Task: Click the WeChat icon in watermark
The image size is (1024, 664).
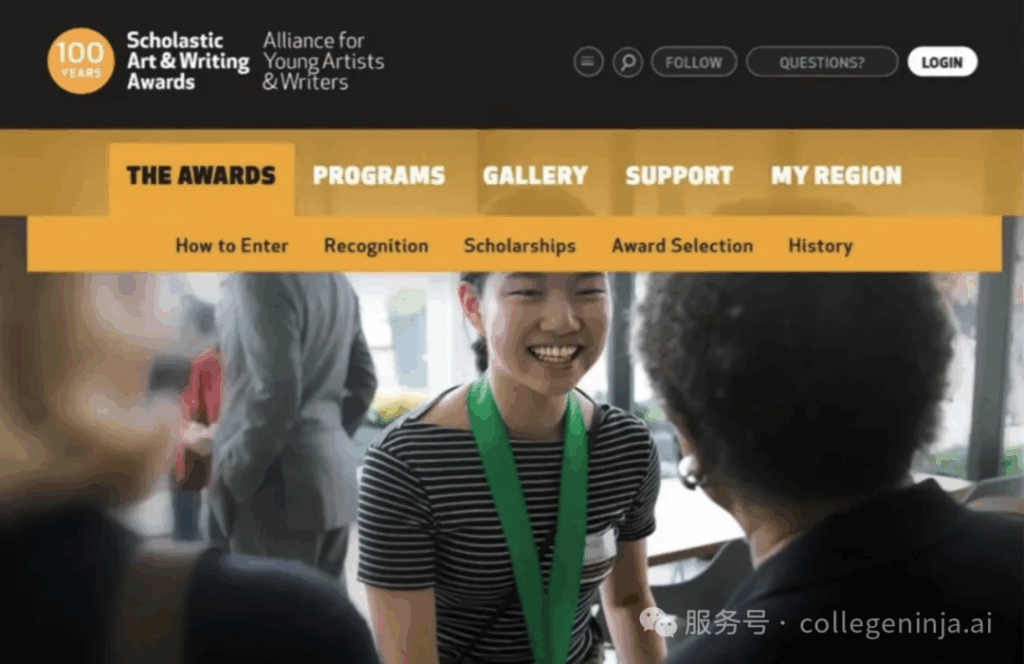Action: tap(658, 622)
